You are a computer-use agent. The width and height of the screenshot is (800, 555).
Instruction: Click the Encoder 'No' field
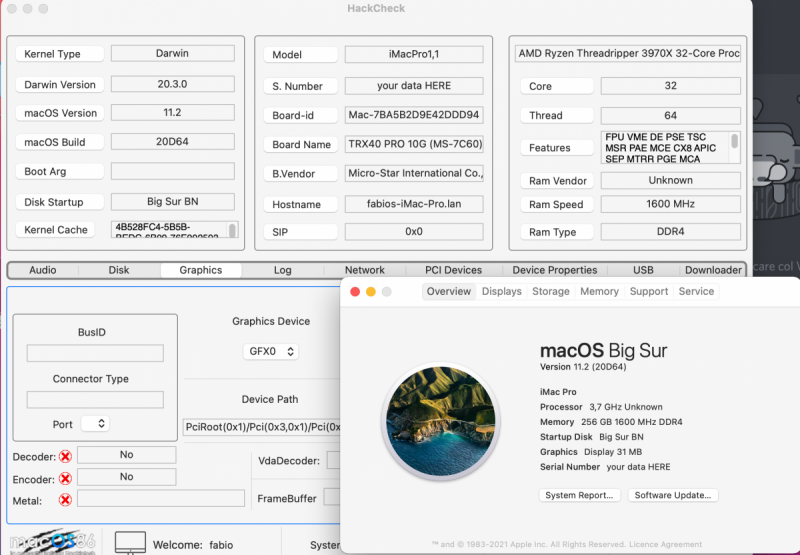127,476
